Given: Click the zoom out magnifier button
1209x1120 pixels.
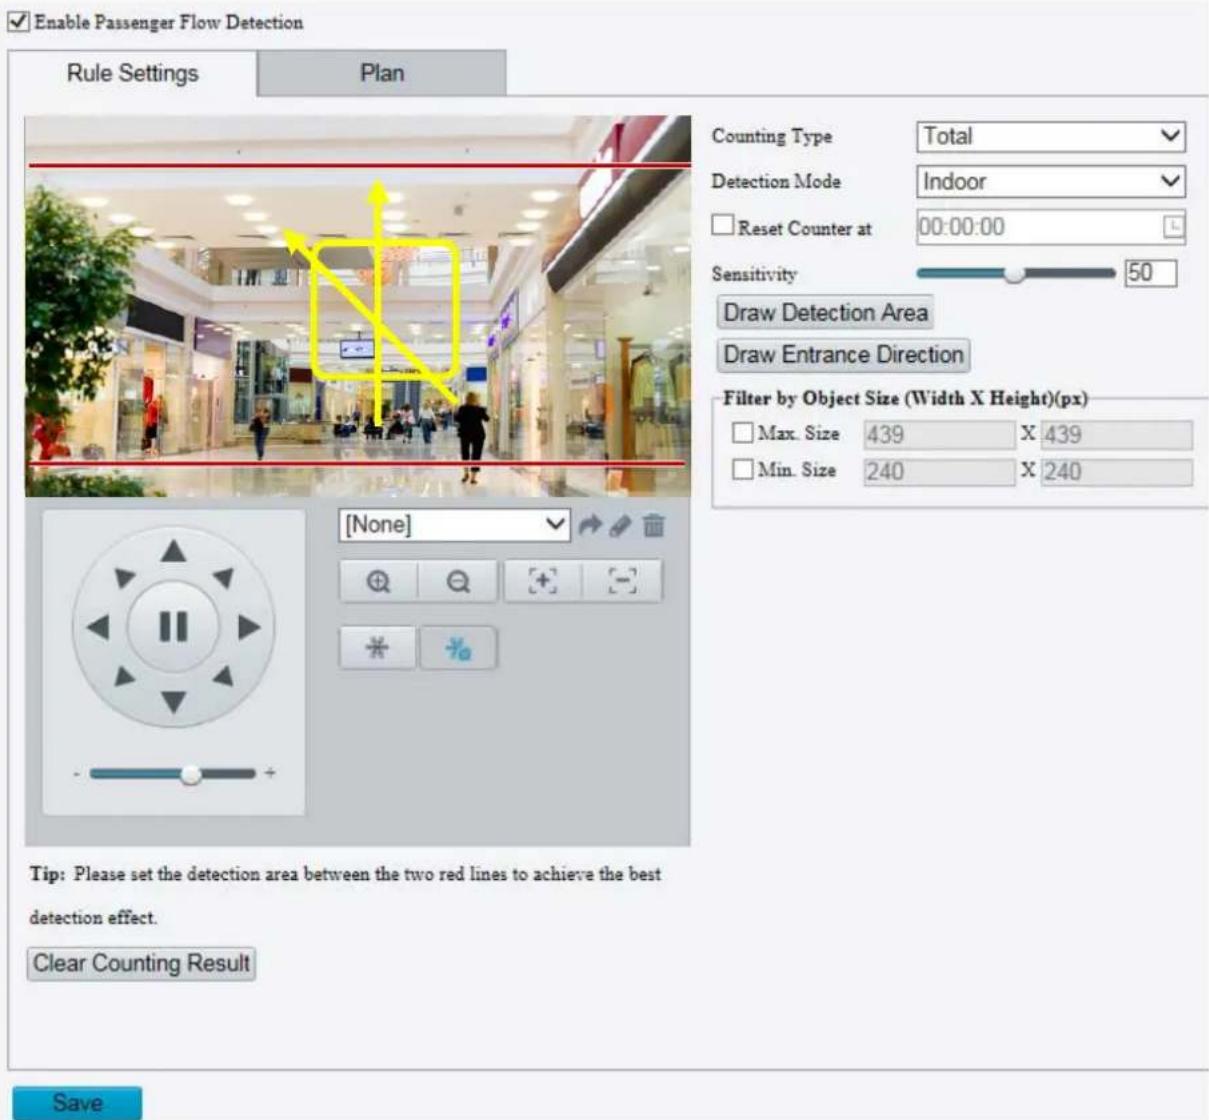Looking at the screenshot, I should tap(458, 582).
